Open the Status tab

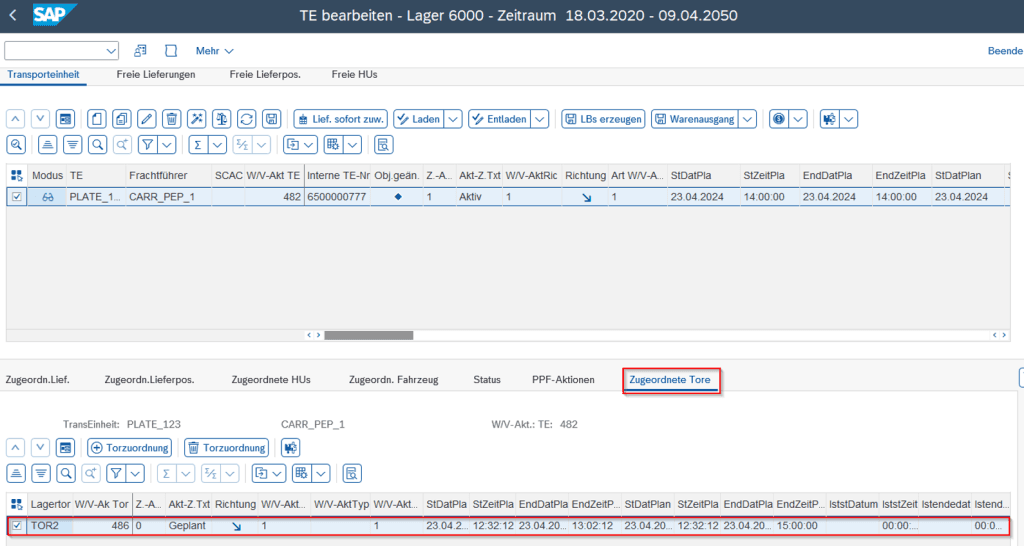pyautogui.click(x=487, y=379)
